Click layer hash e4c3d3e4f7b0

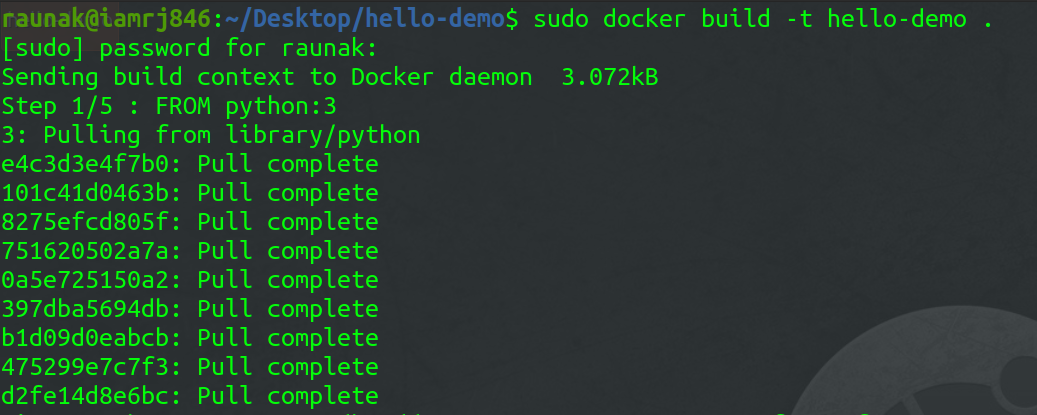point(94,164)
